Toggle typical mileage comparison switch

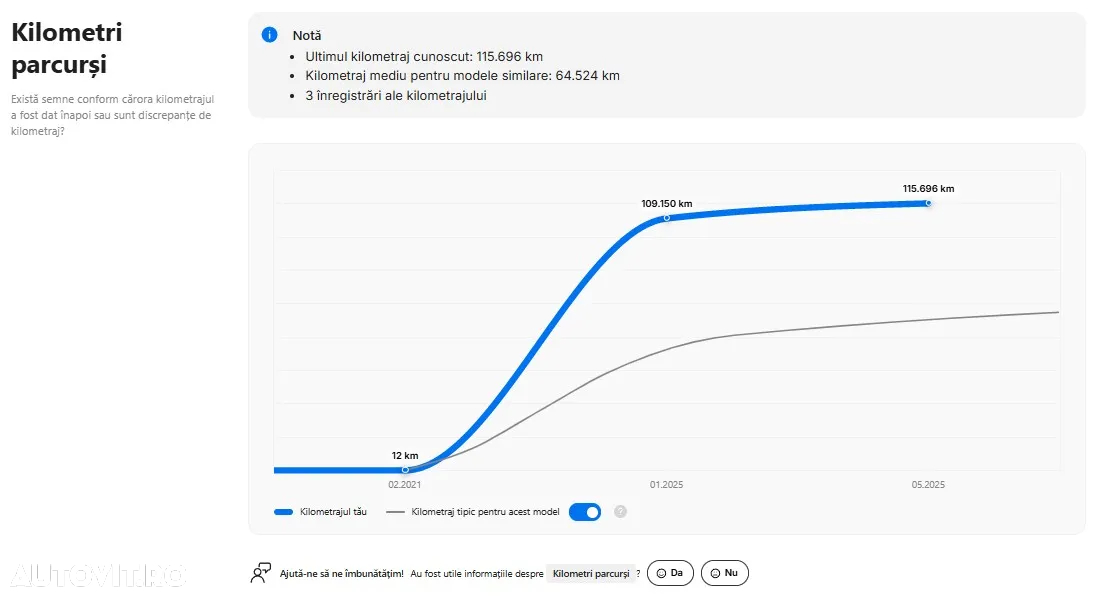pos(584,512)
